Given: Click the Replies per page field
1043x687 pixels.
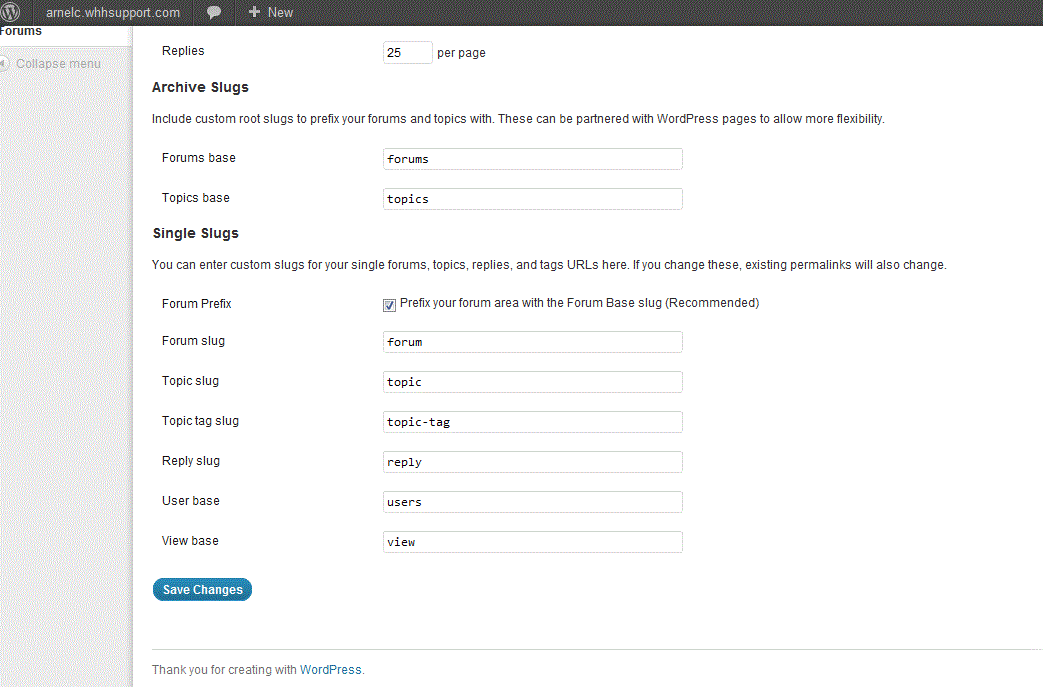Looking at the screenshot, I should click(x=407, y=53).
